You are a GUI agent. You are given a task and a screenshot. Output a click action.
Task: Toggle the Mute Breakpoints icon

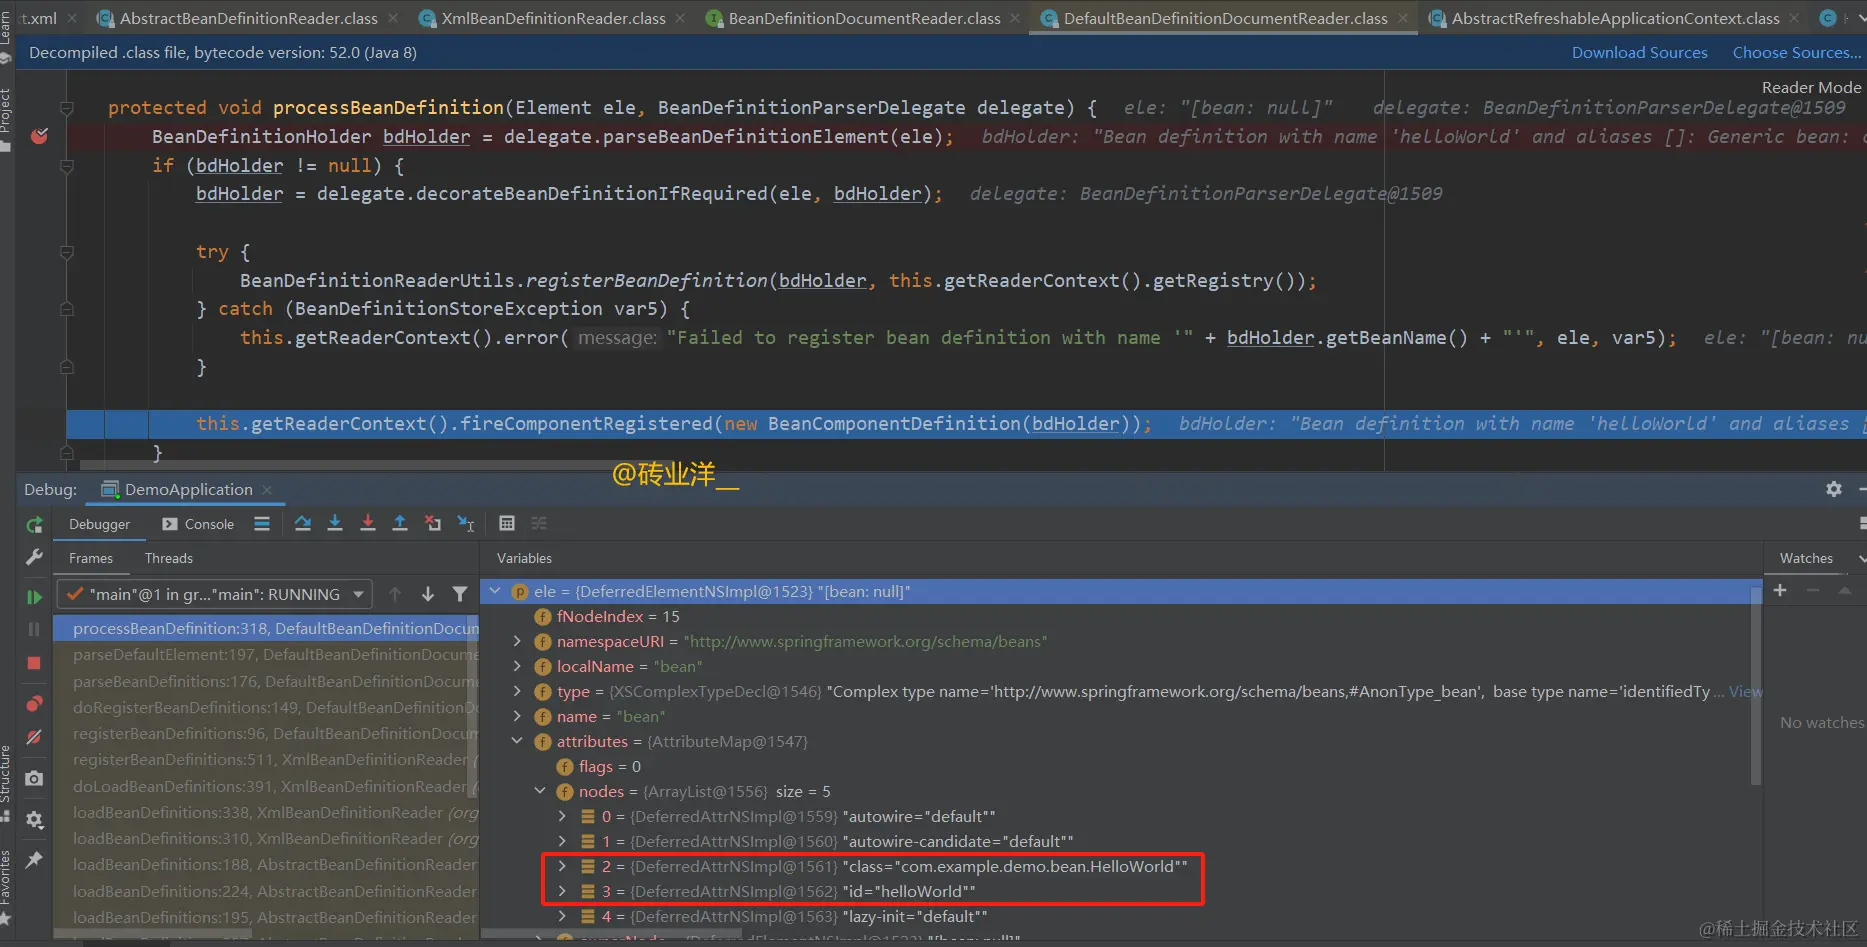34,737
